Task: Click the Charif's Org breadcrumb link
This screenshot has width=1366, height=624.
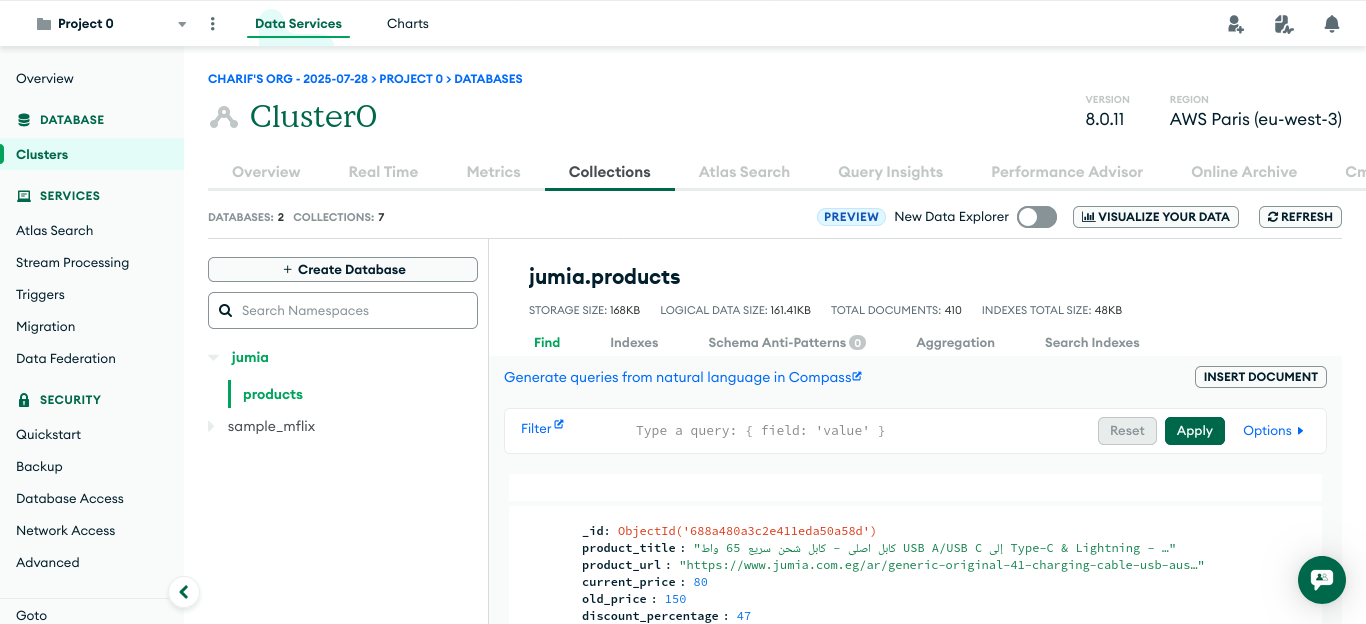Action: 288,79
